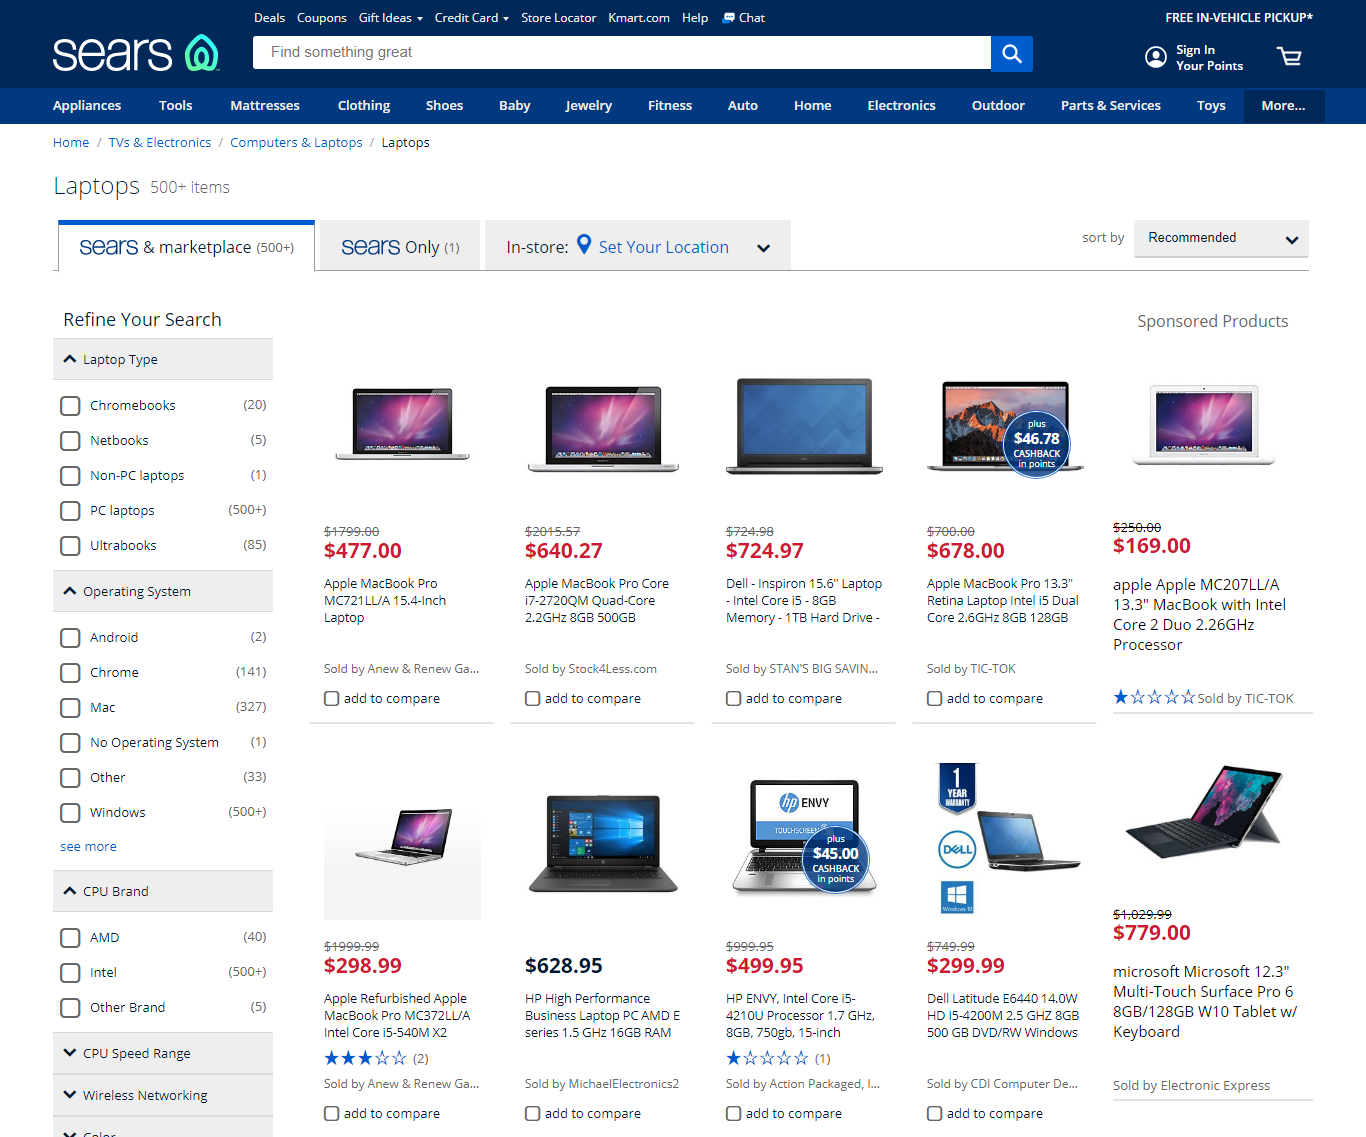Click the location pin for in-store

click(584, 245)
